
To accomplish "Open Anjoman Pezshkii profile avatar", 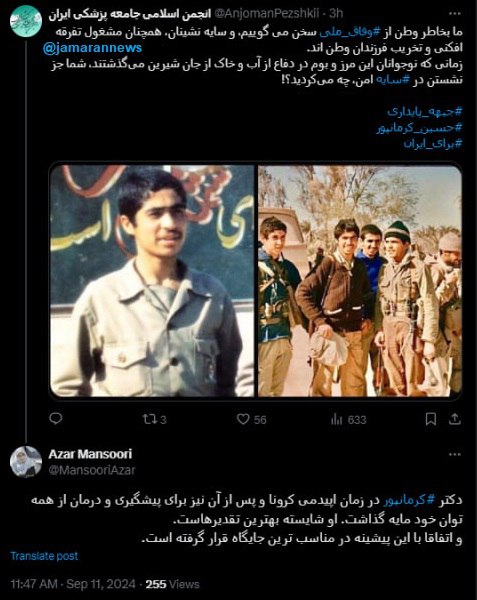I will click(26, 21).
